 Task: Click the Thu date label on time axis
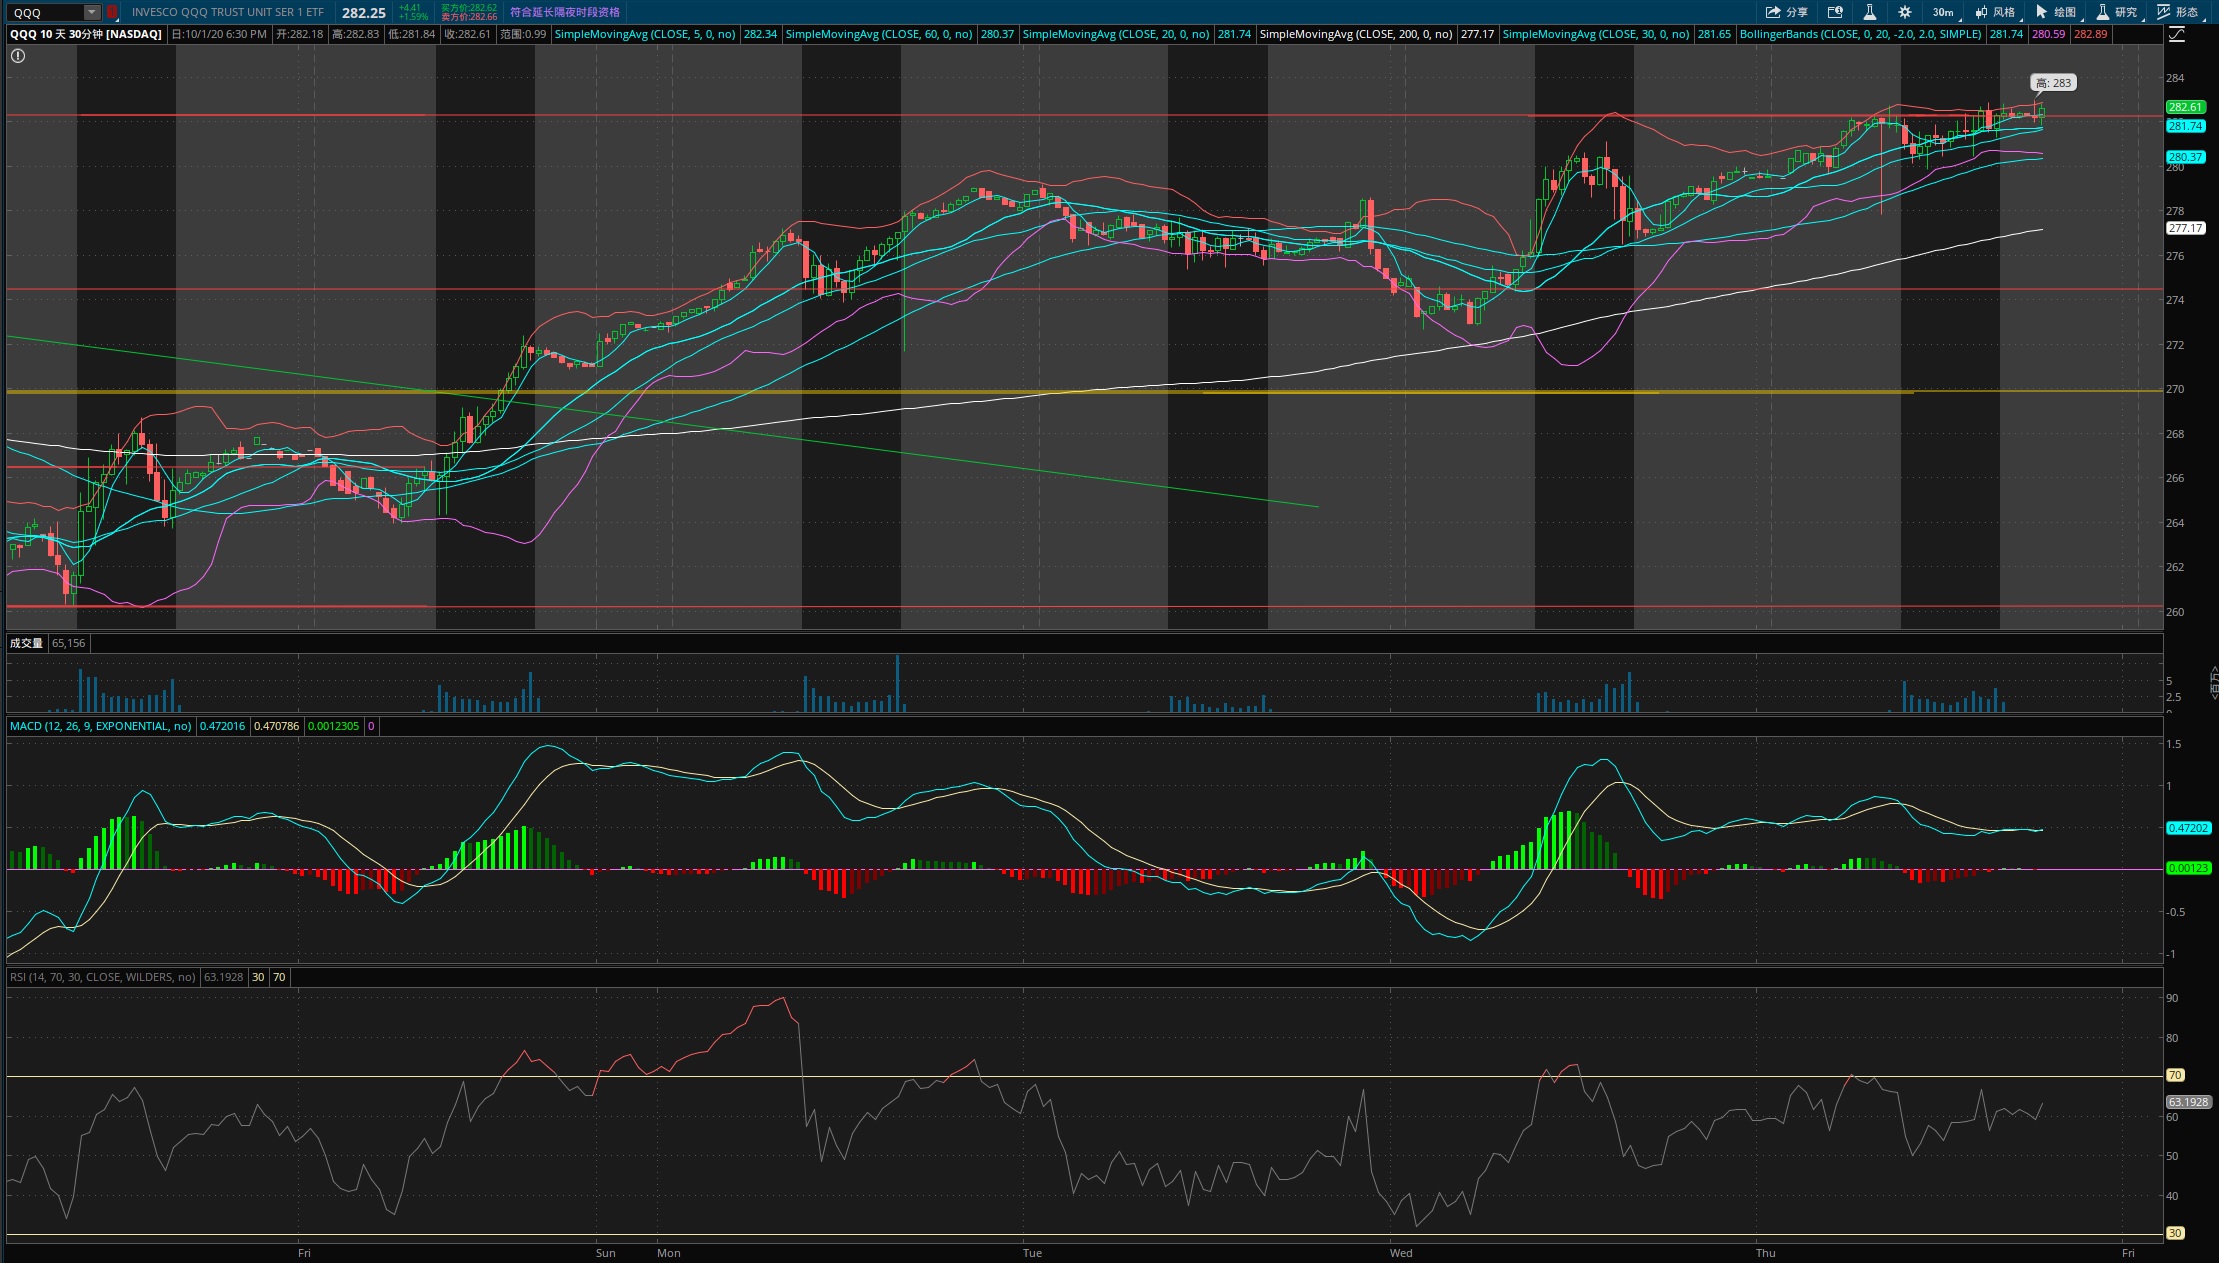(x=1766, y=1253)
